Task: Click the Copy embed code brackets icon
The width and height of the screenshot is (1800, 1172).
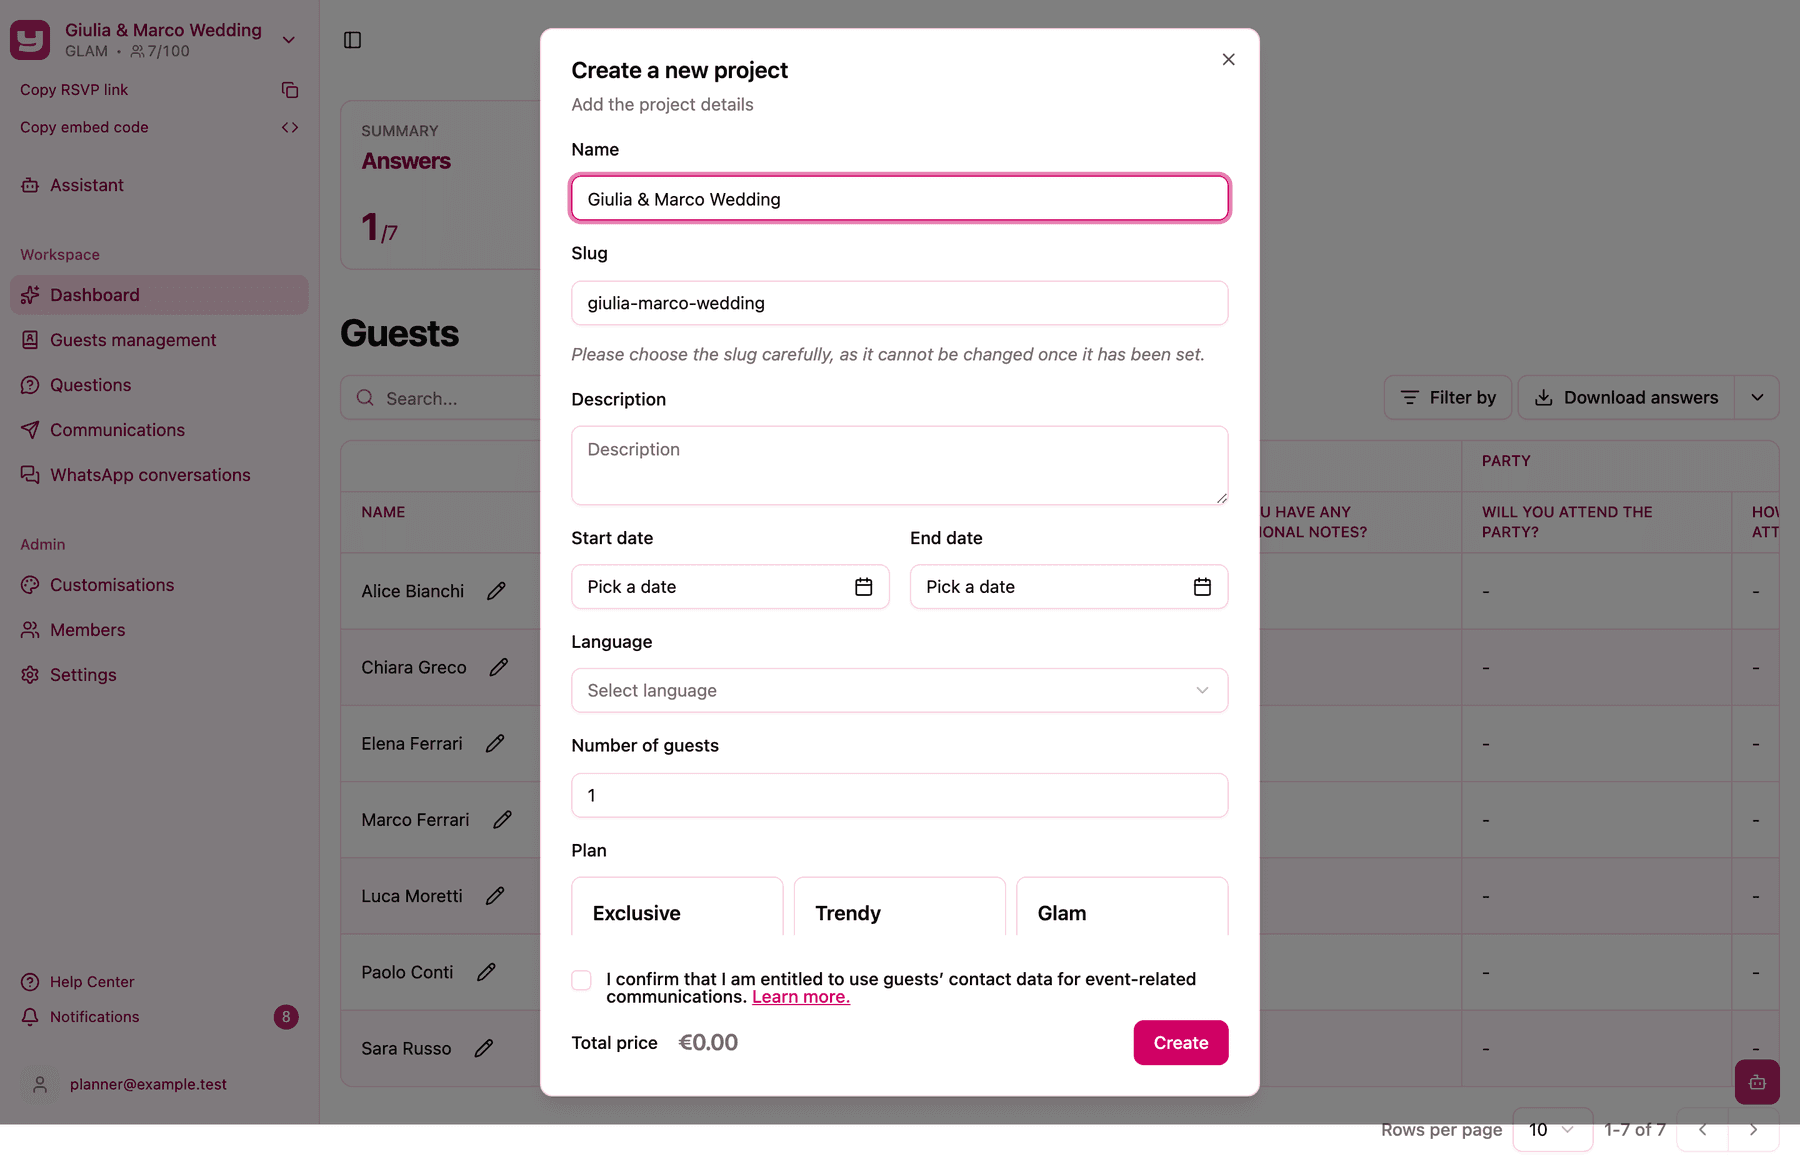Action: point(290,127)
